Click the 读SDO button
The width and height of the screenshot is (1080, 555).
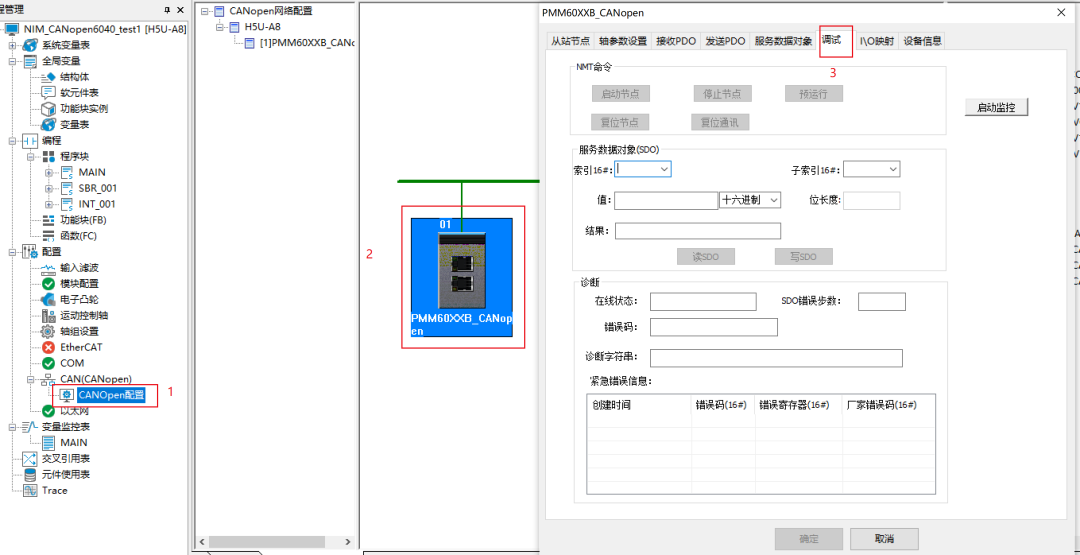point(705,257)
